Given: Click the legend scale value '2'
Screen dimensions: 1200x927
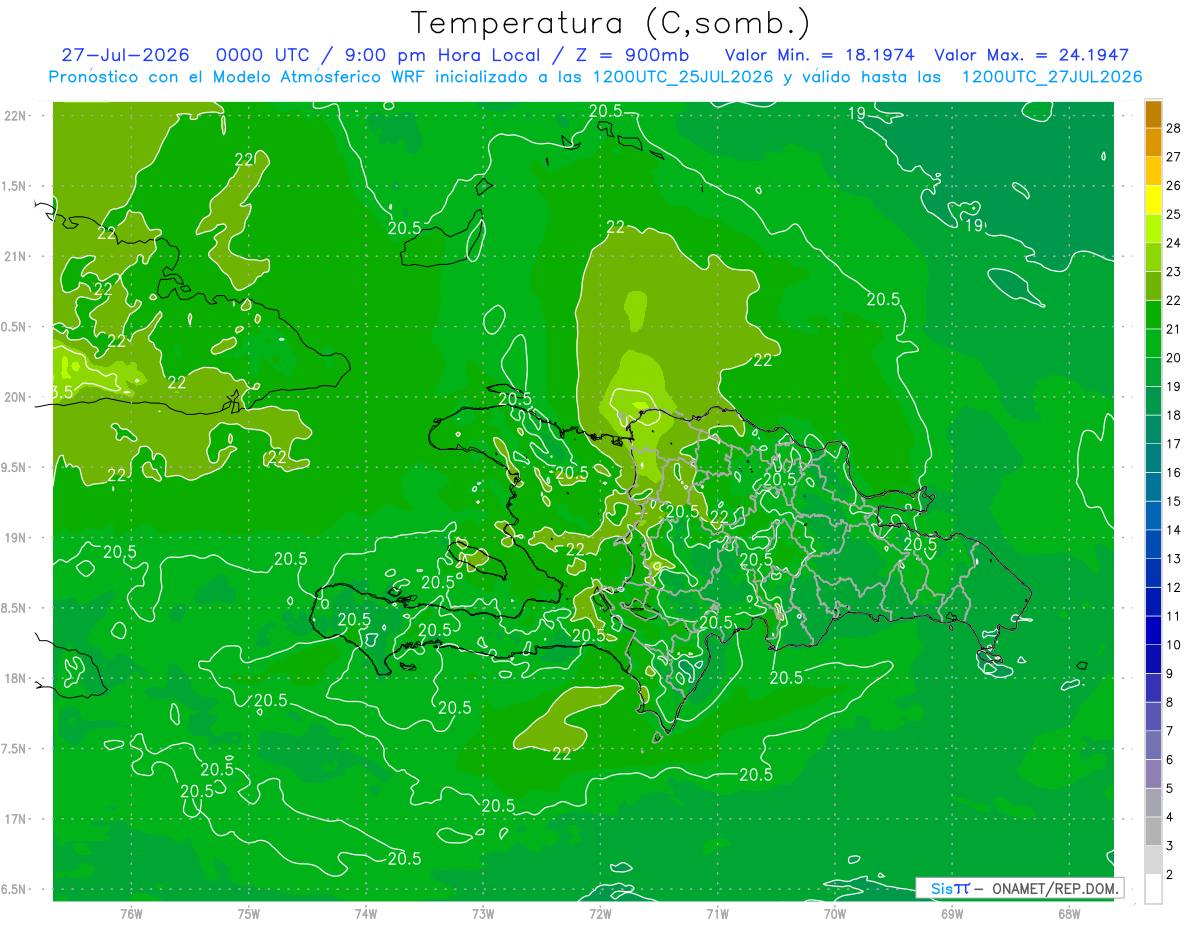Looking at the screenshot, I should [x=1171, y=875].
